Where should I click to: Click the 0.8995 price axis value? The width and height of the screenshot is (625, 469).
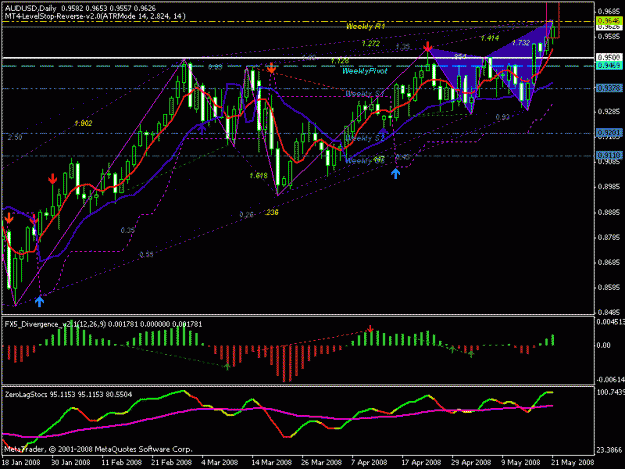(609, 187)
